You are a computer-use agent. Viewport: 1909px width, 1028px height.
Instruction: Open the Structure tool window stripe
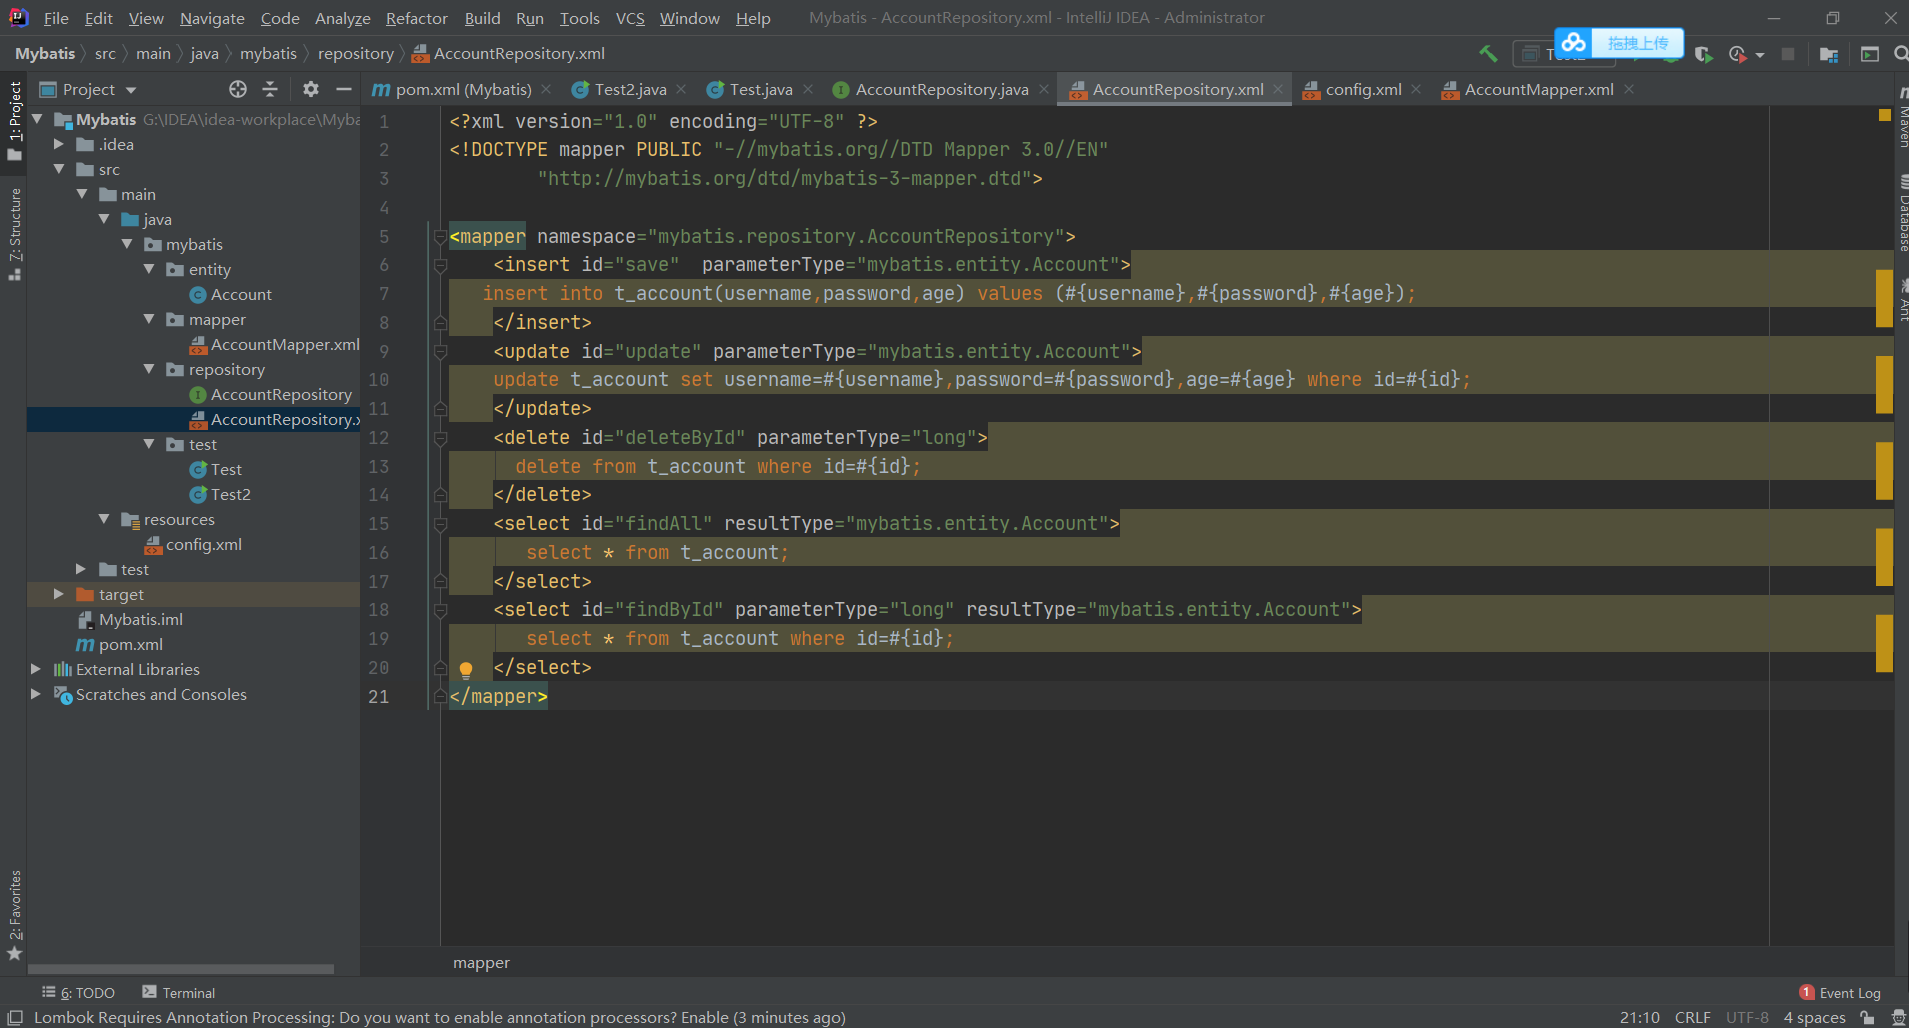click(14, 234)
